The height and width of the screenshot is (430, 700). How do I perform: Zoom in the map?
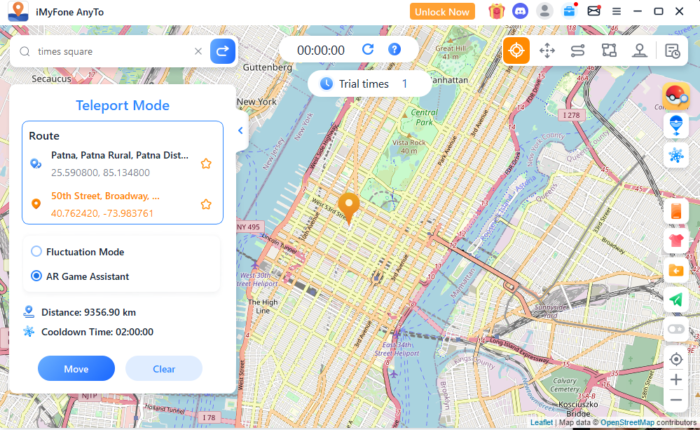point(676,380)
